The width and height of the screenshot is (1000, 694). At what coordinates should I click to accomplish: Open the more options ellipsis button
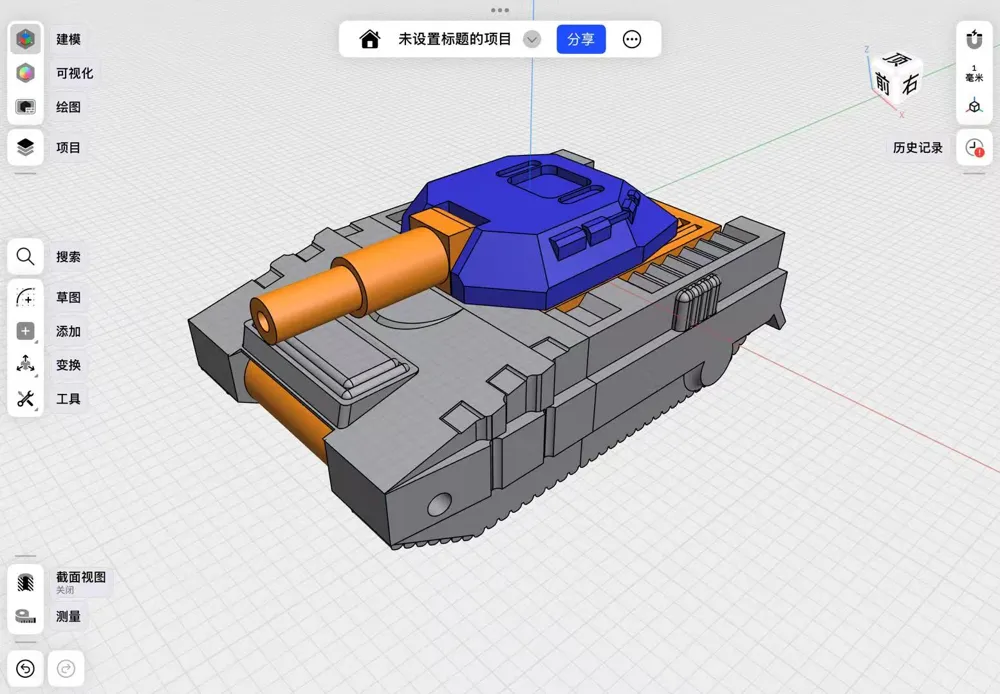(x=632, y=40)
